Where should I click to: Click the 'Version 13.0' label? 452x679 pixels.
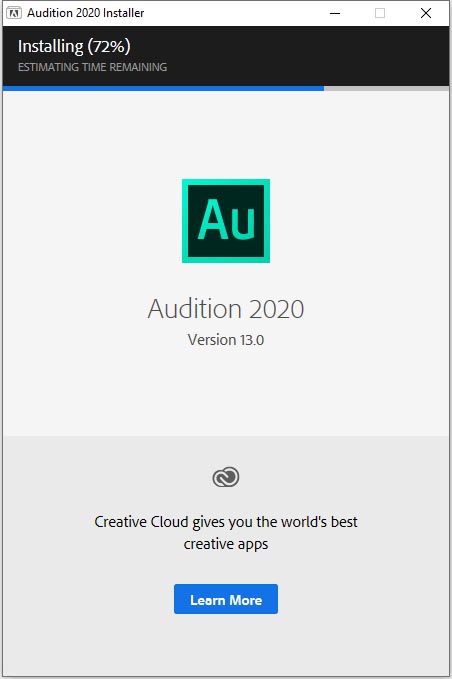coord(226,340)
